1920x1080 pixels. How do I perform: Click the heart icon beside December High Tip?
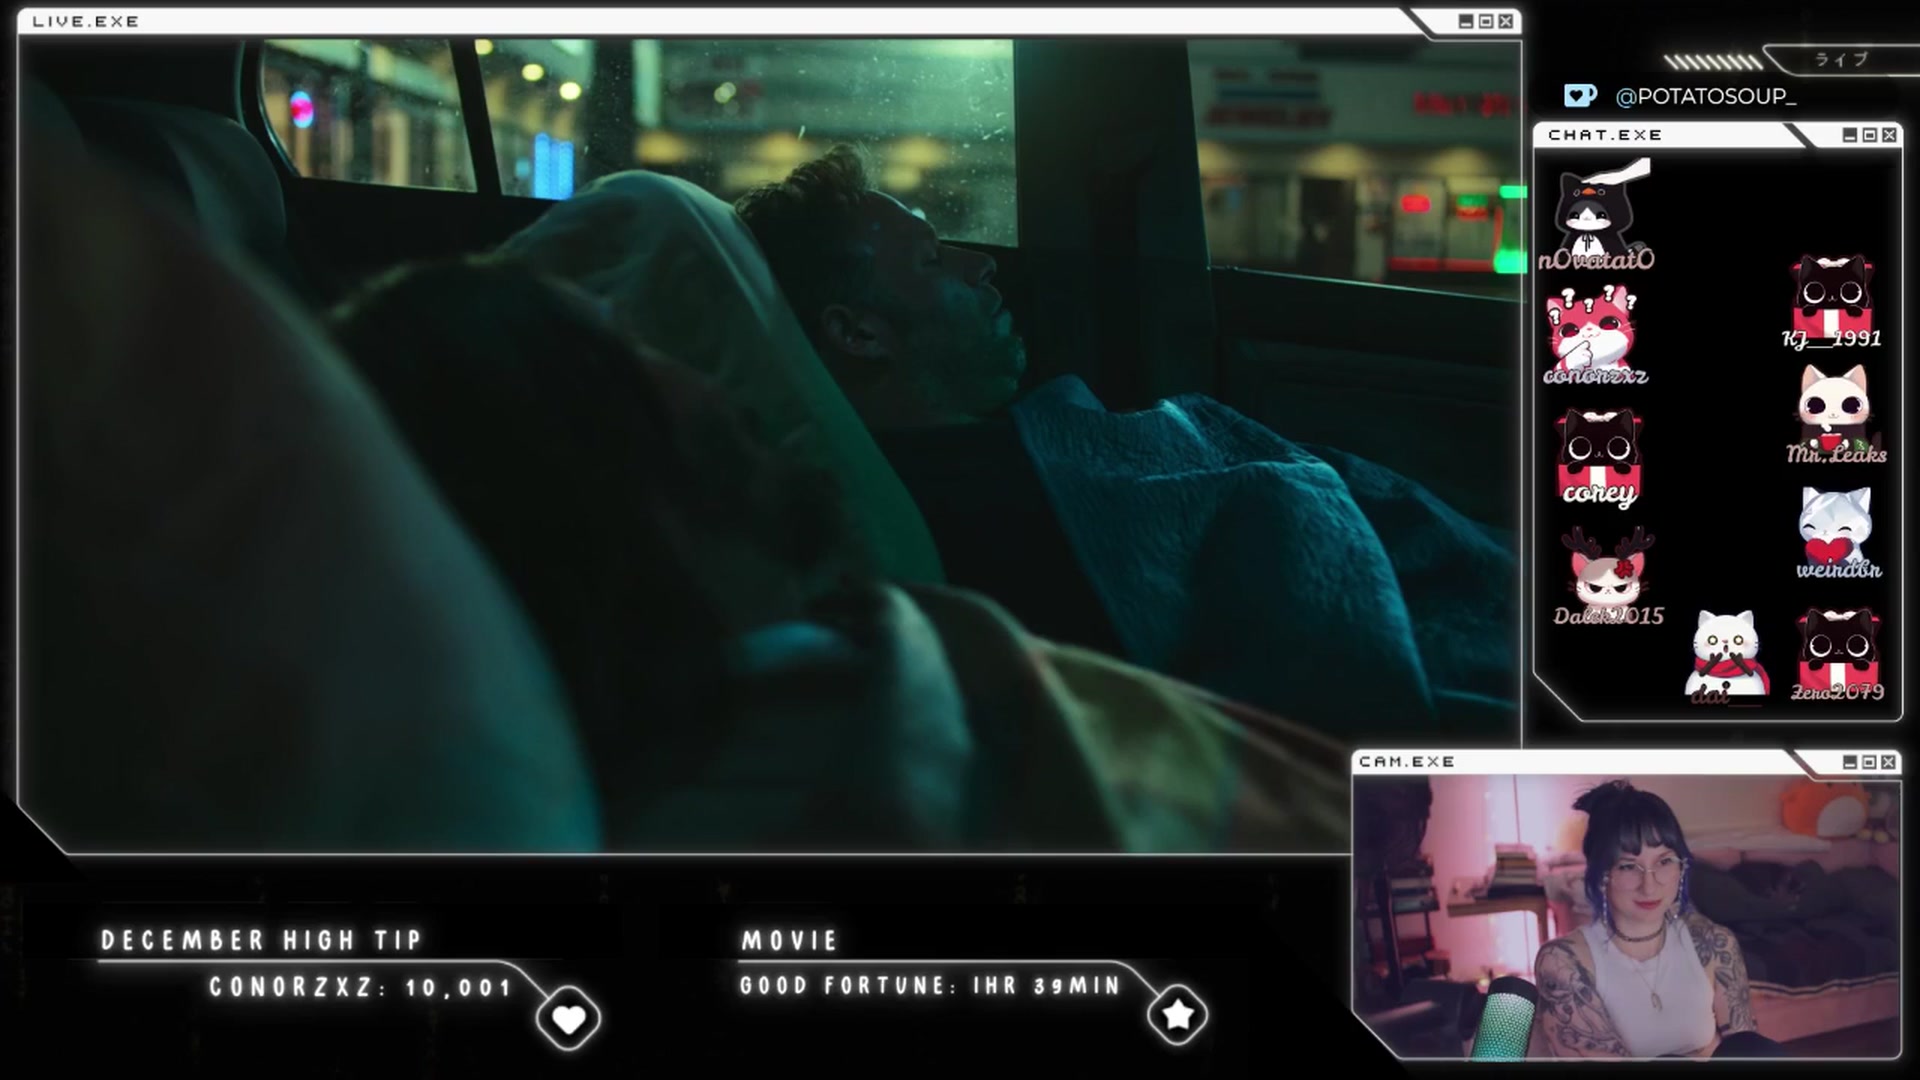point(568,1018)
